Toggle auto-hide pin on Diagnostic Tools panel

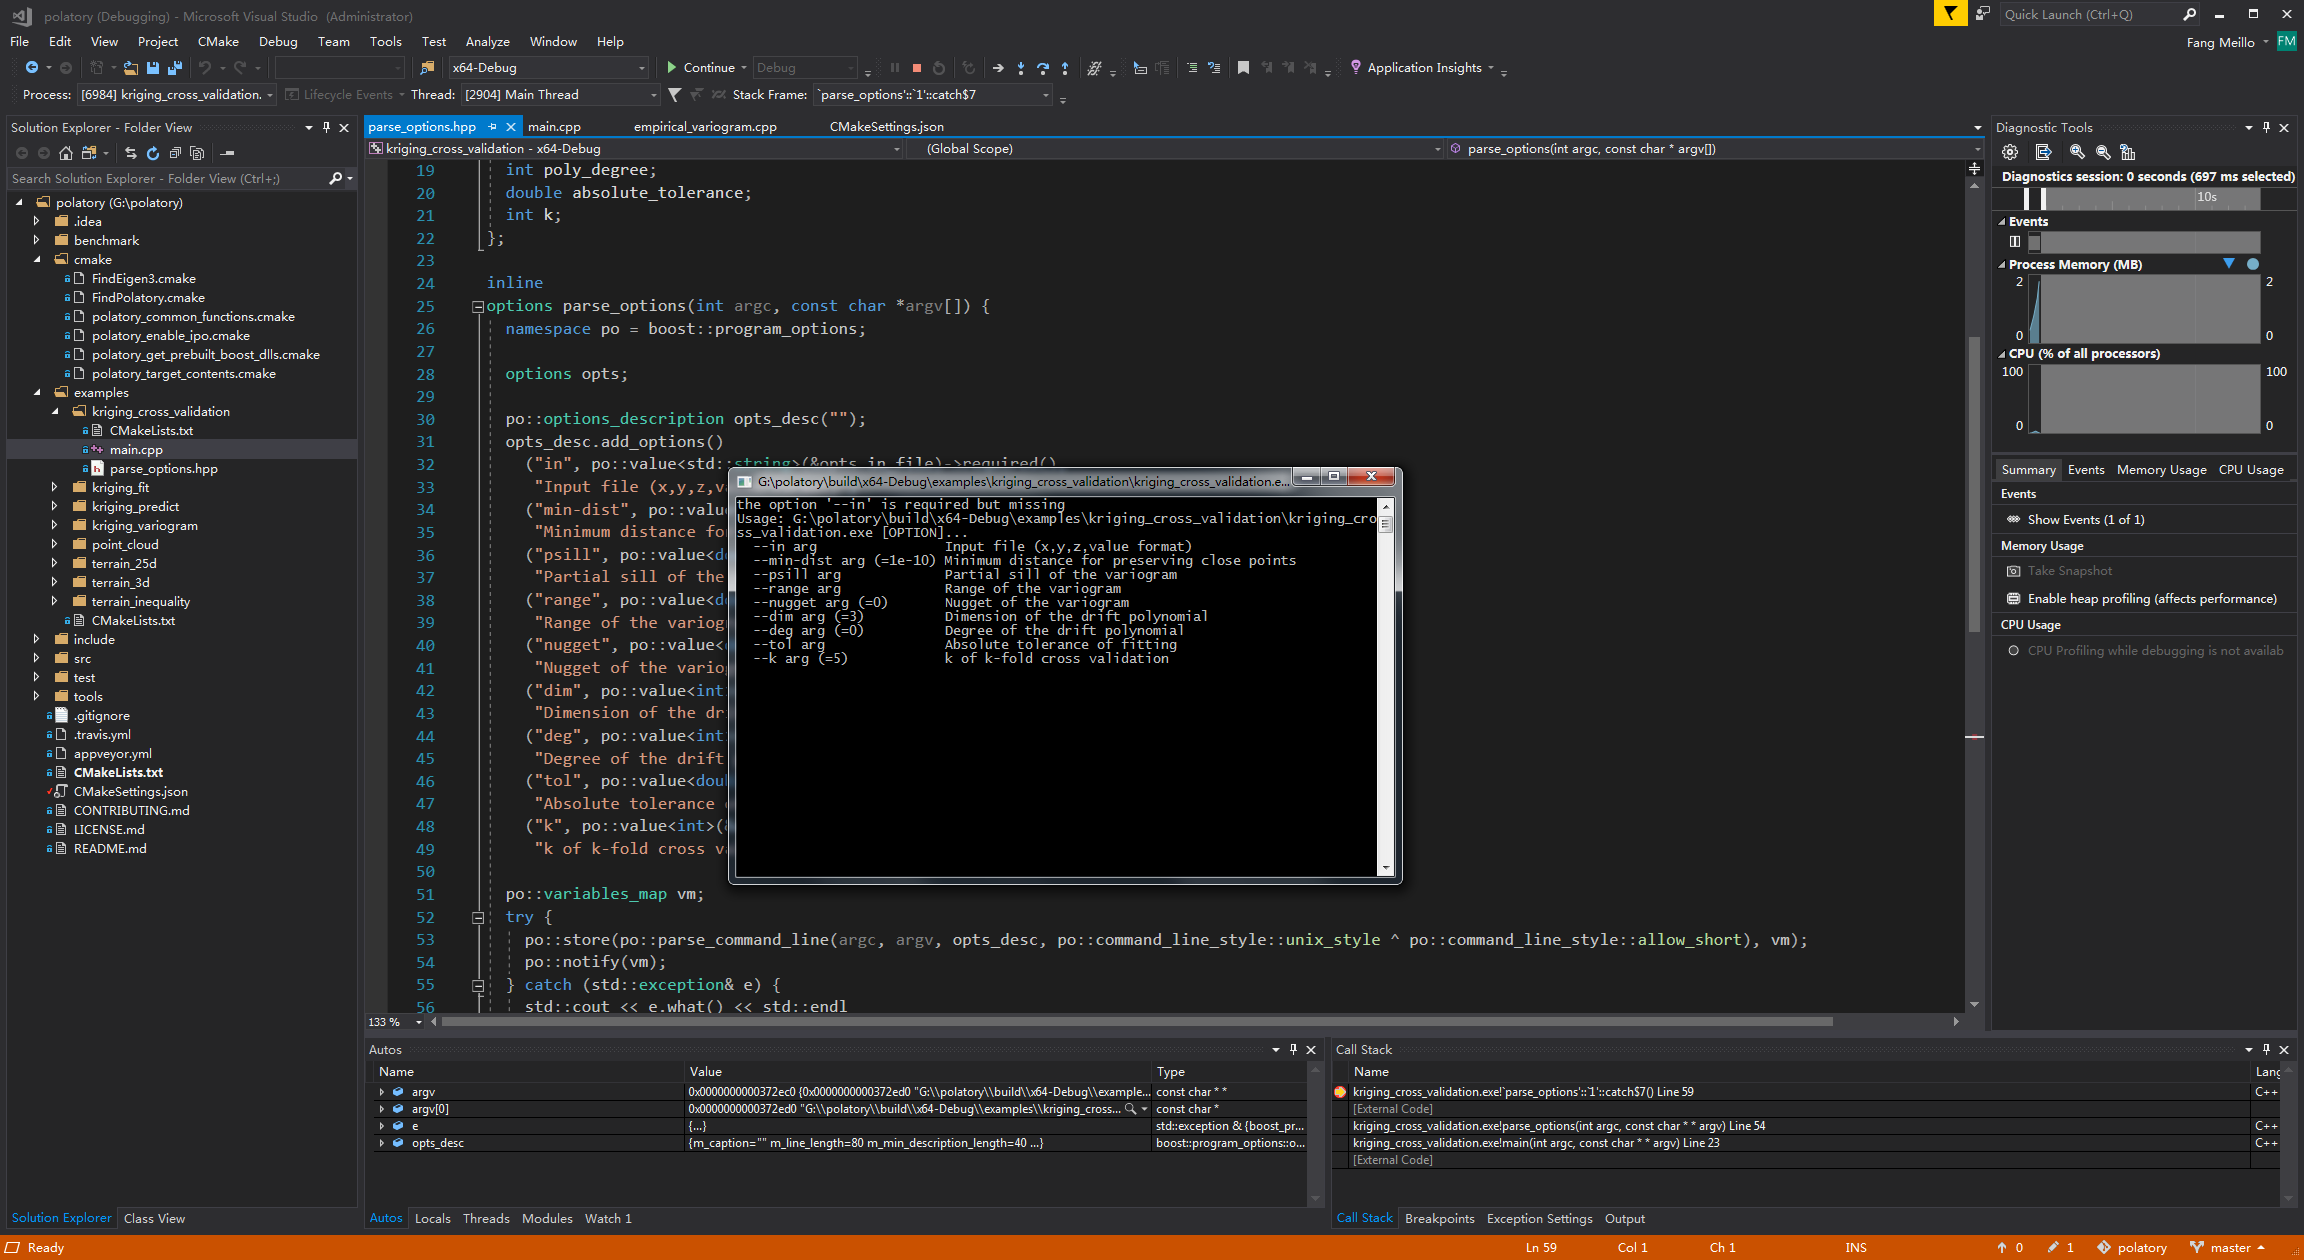(2266, 128)
